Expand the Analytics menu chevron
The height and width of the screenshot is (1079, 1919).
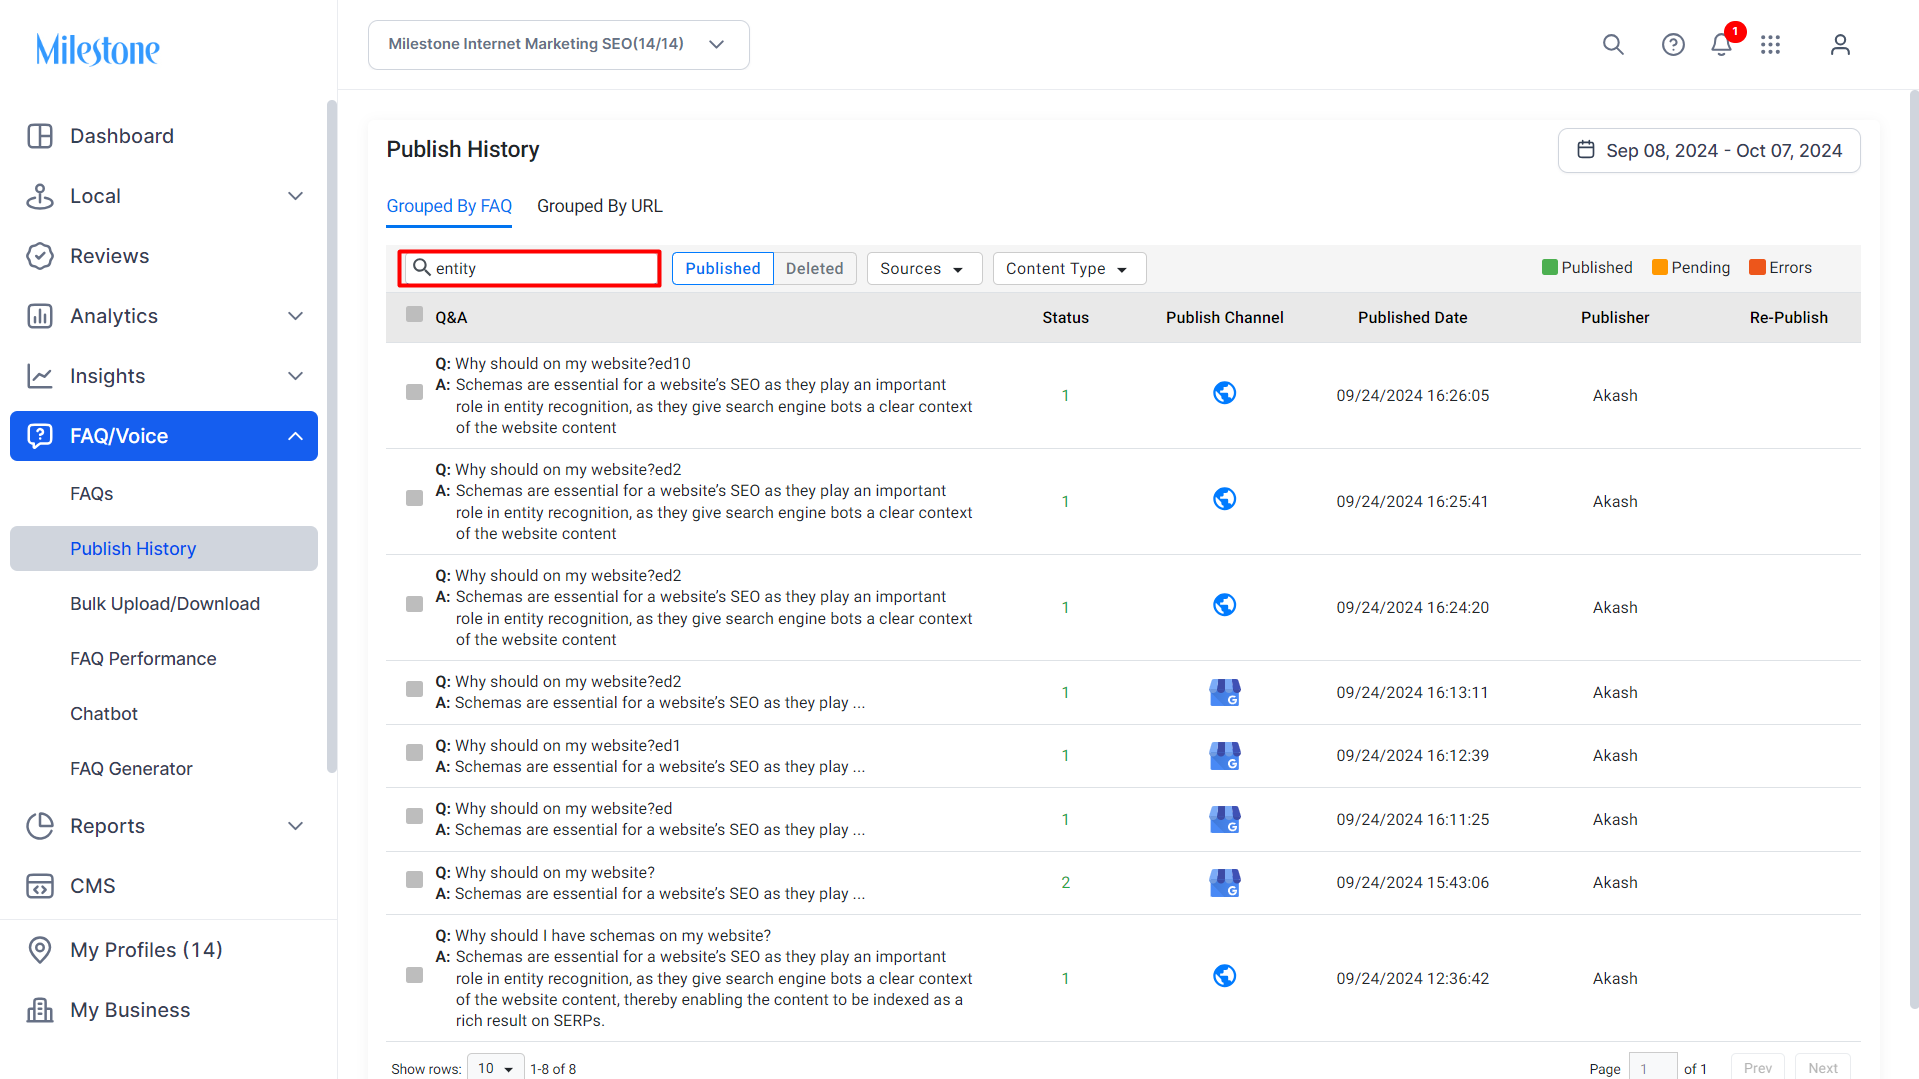295,316
